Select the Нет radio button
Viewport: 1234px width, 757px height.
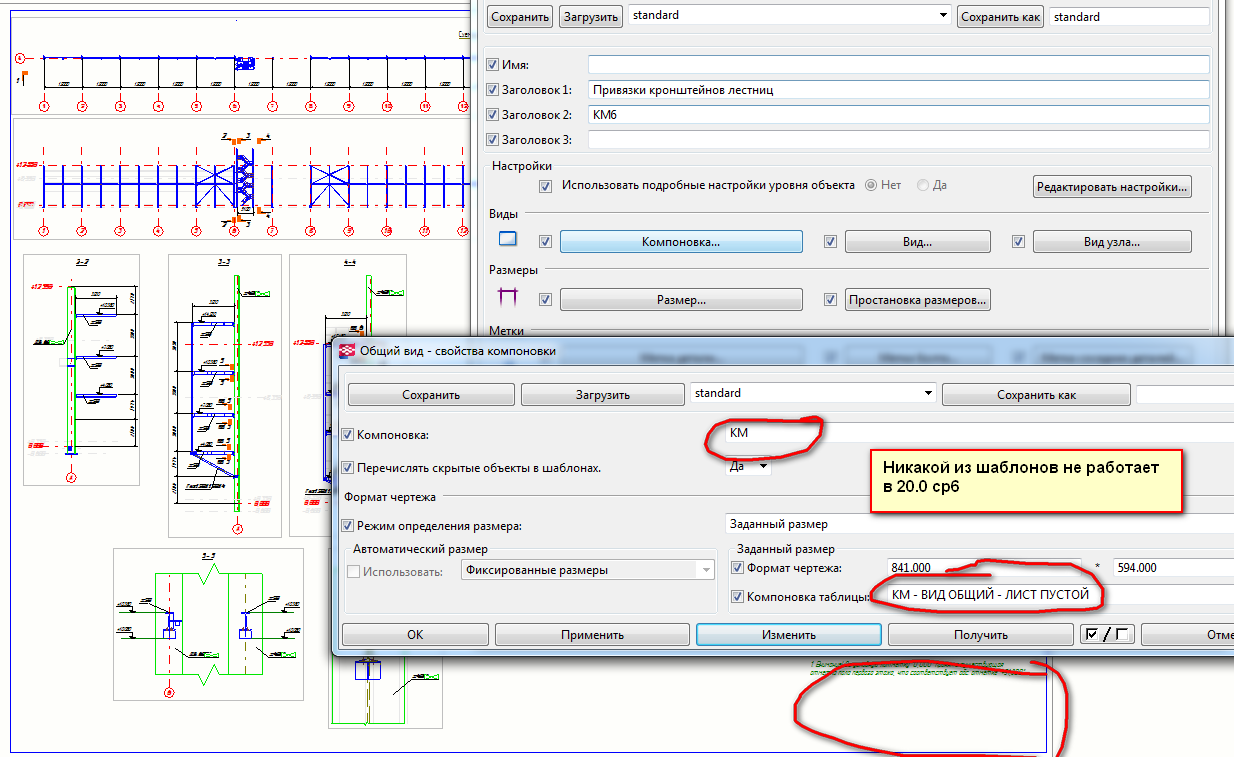point(871,185)
